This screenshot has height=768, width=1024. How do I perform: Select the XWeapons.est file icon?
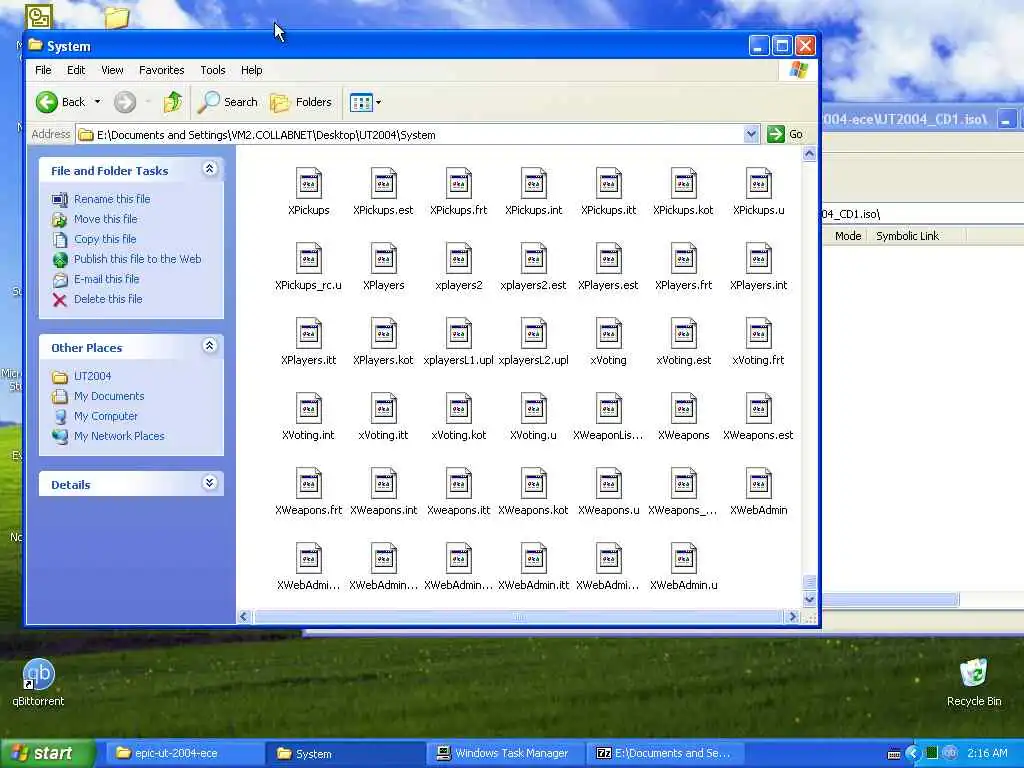(758, 409)
